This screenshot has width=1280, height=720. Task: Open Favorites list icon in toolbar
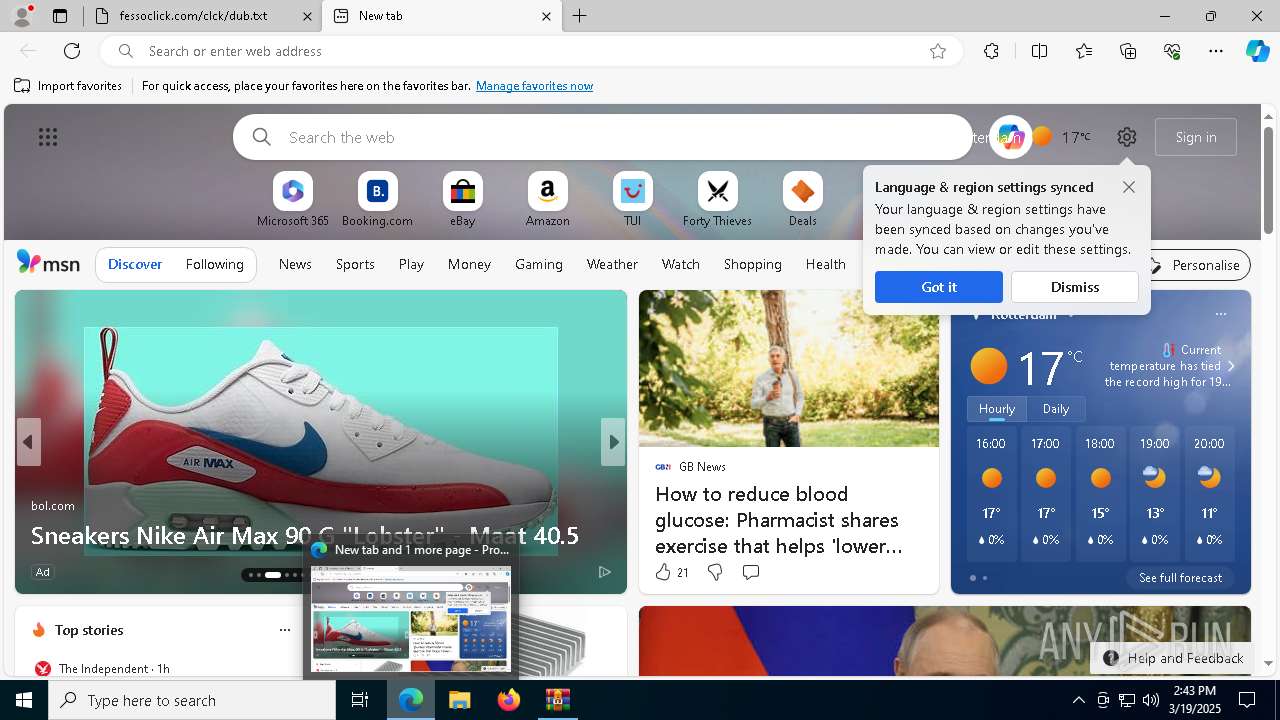pyautogui.click(x=1084, y=51)
